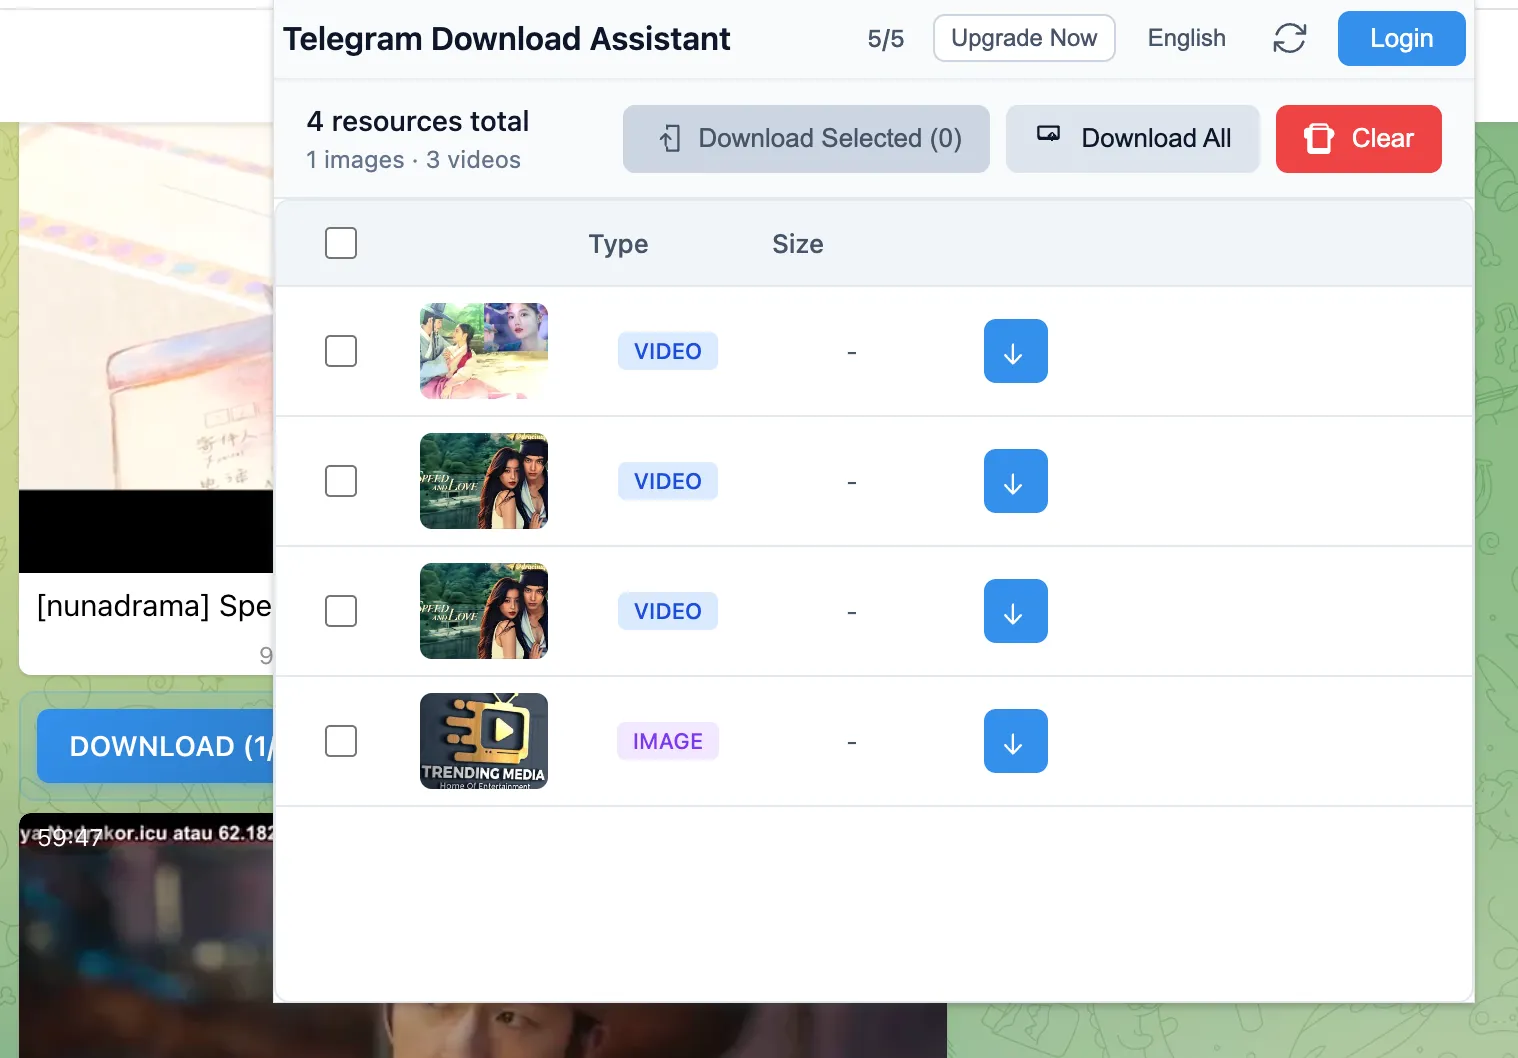This screenshot has height=1058, width=1518.
Task: Click the Size column header
Action: click(x=797, y=244)
